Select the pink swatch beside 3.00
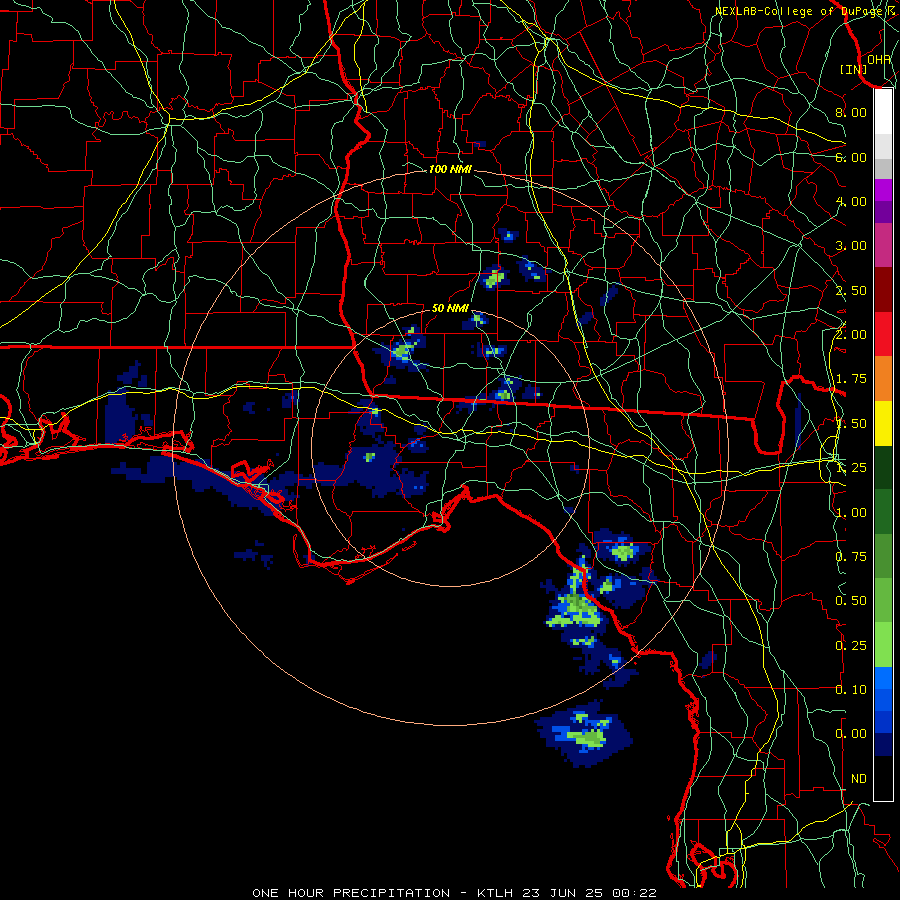Image resolution: width=900 pixels, height=900 pixels. coord(883,246)
